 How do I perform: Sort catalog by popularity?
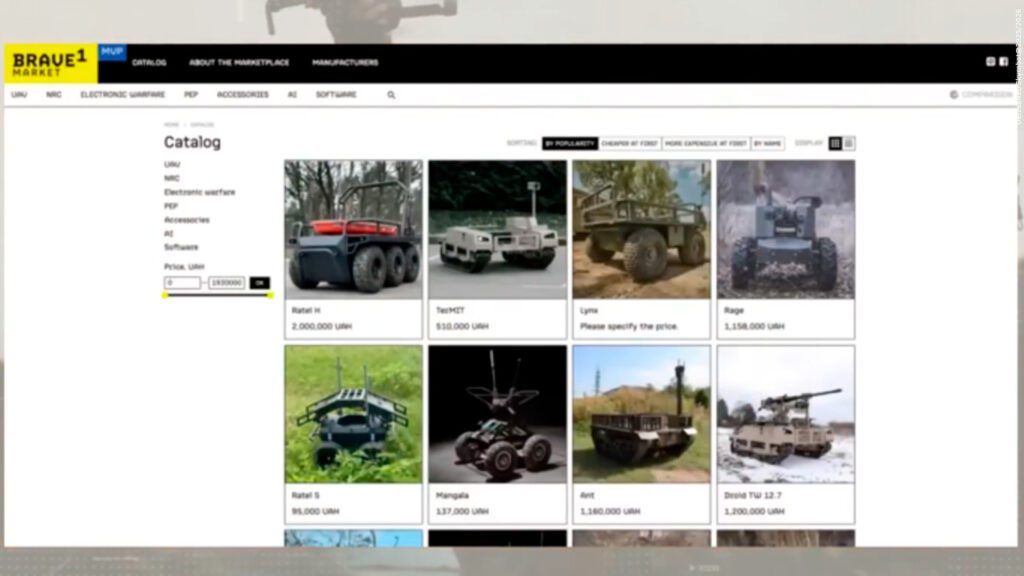click(x=570, y=143)
